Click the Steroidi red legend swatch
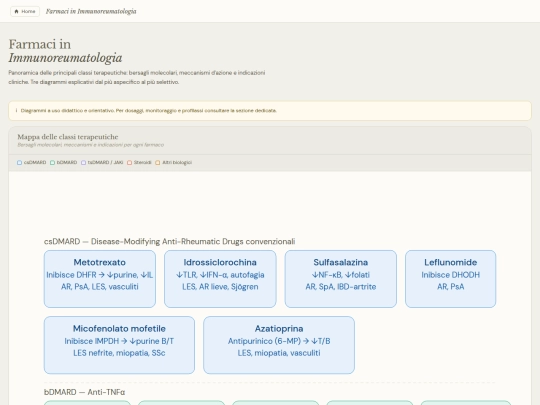The image size is (540, 405). click(x=129, y=163)
